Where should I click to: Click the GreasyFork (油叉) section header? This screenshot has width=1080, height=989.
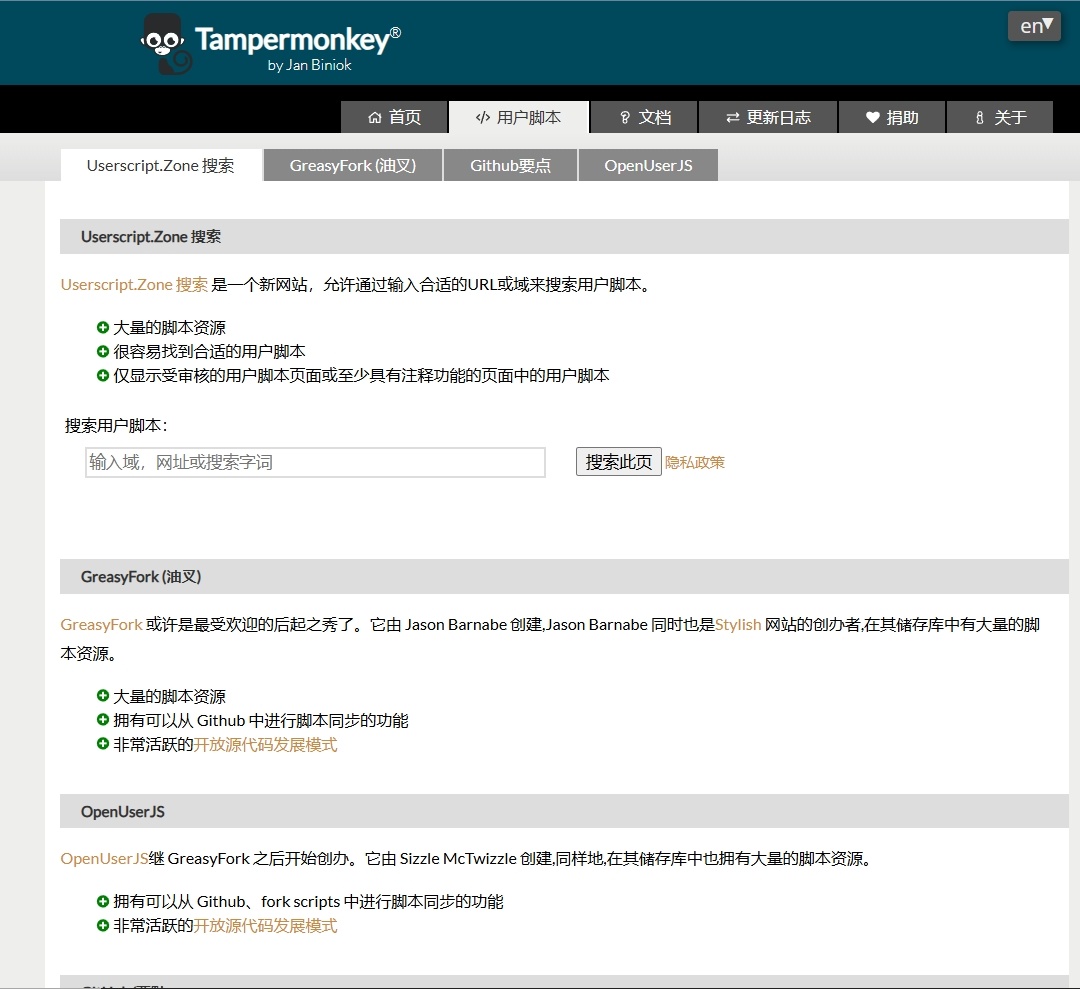[564, 576]
